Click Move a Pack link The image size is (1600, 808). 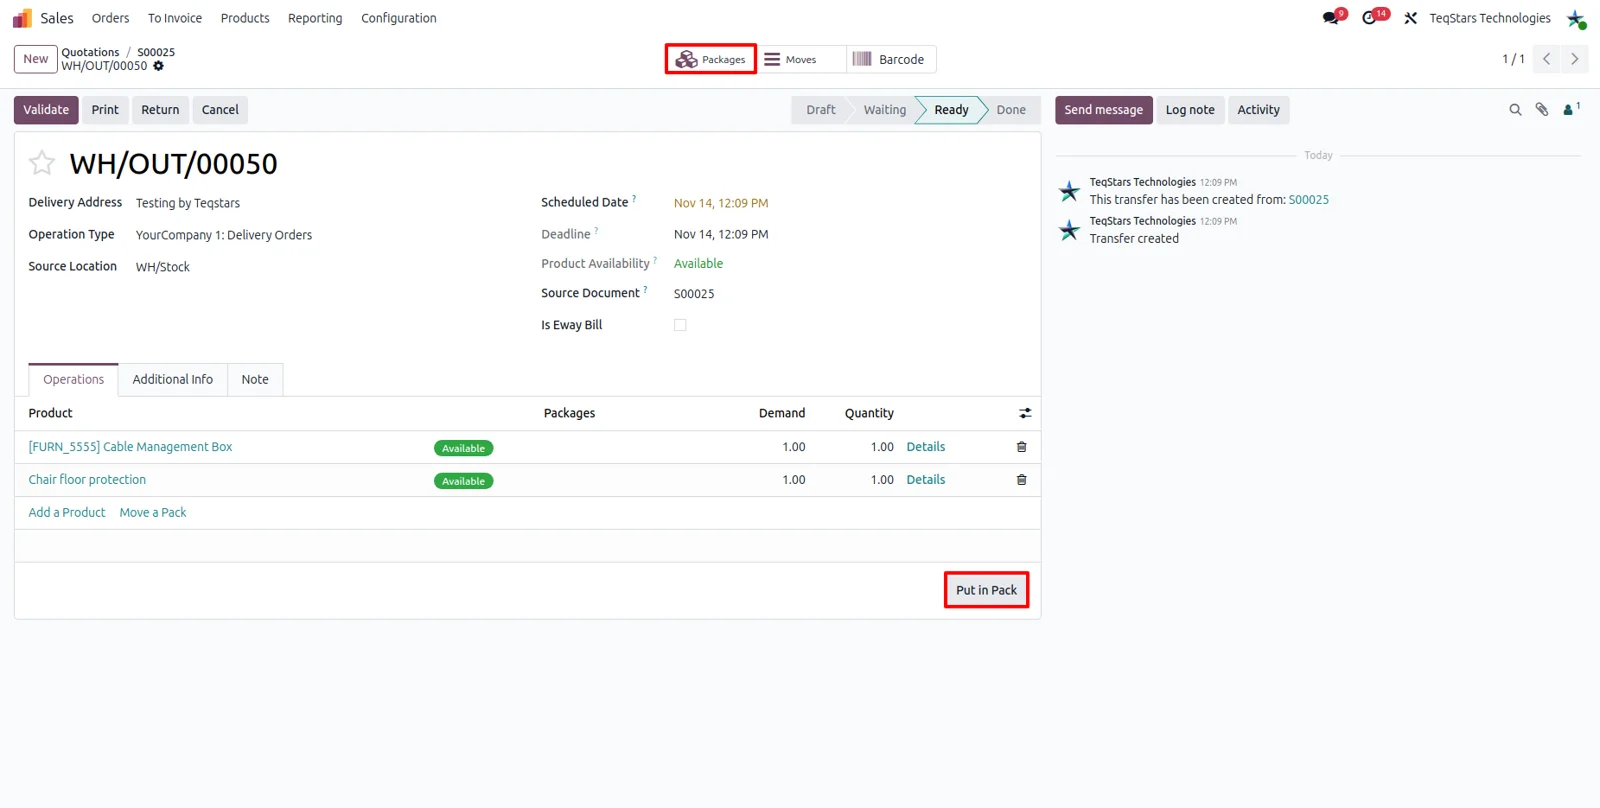(153, 513)
